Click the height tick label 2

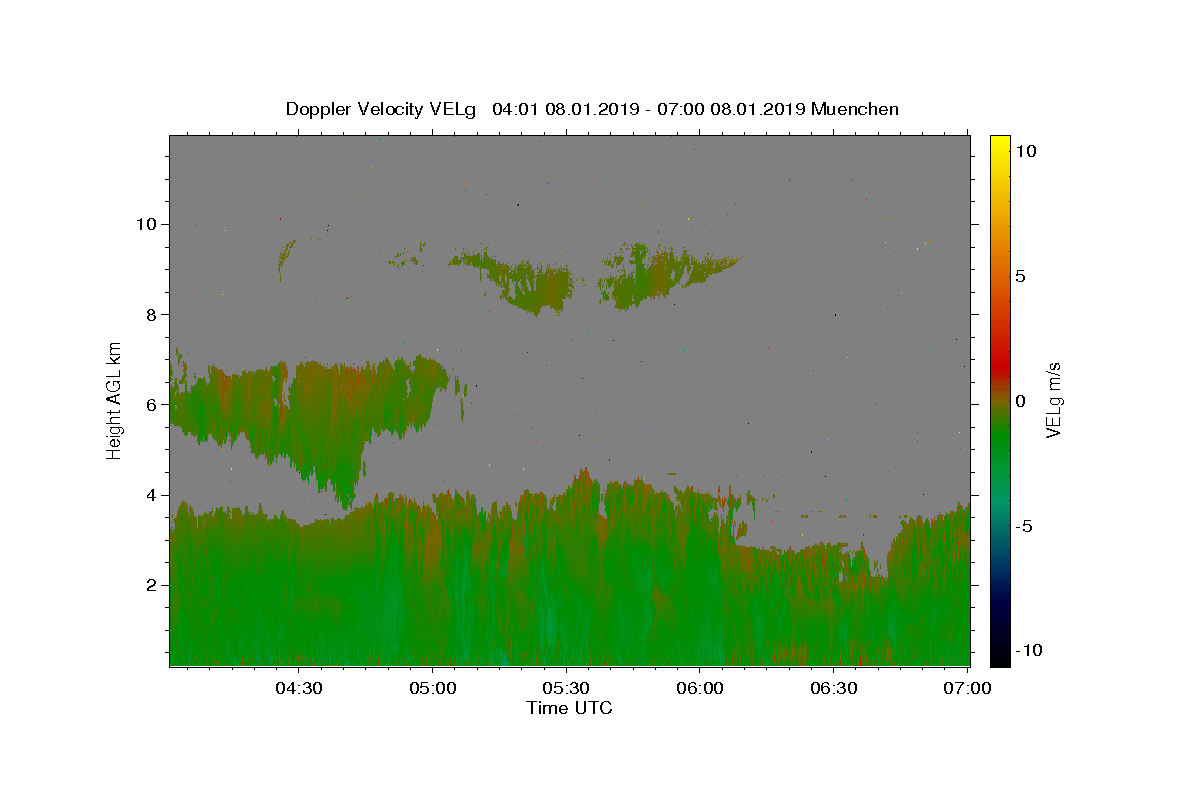(153, 585)
